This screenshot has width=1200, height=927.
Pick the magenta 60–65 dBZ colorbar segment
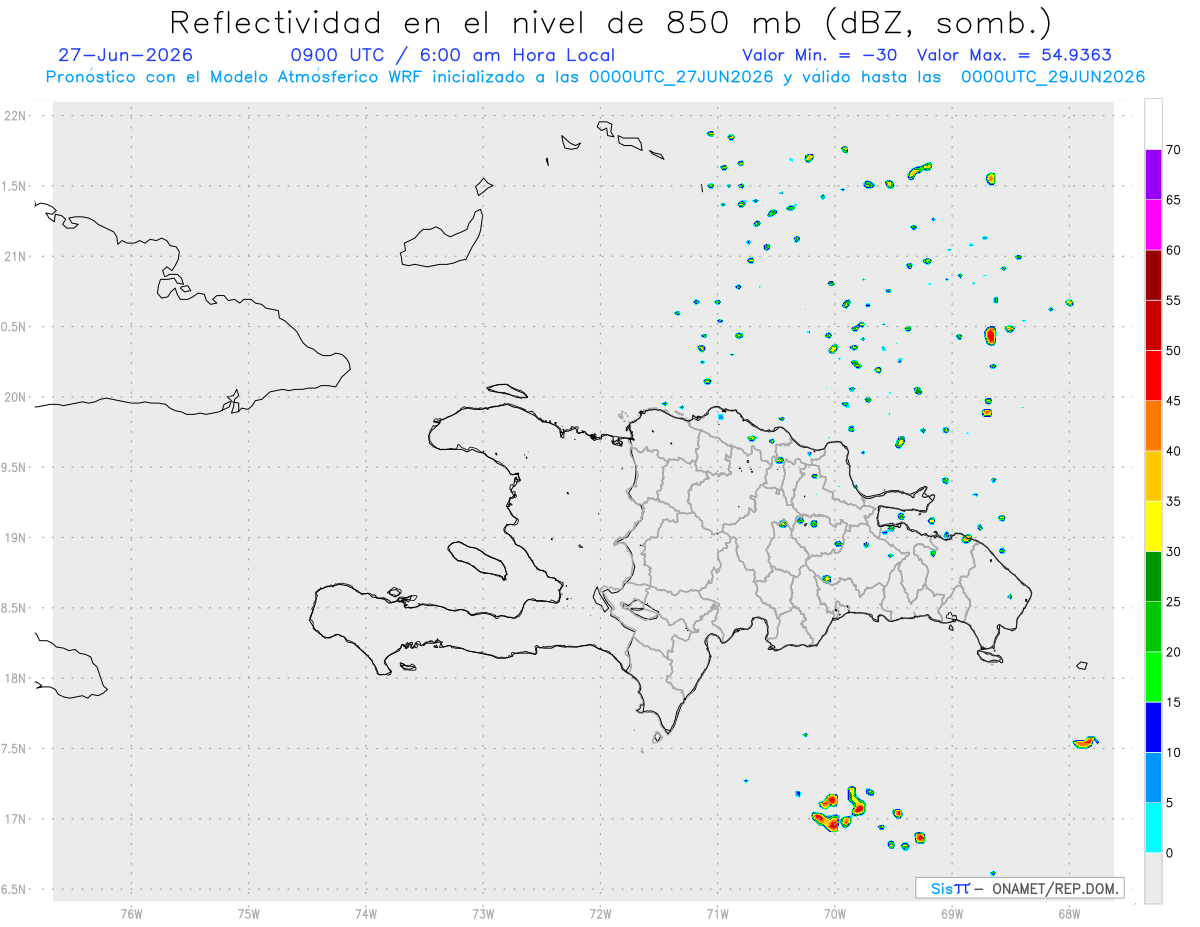click(1153, 225)
